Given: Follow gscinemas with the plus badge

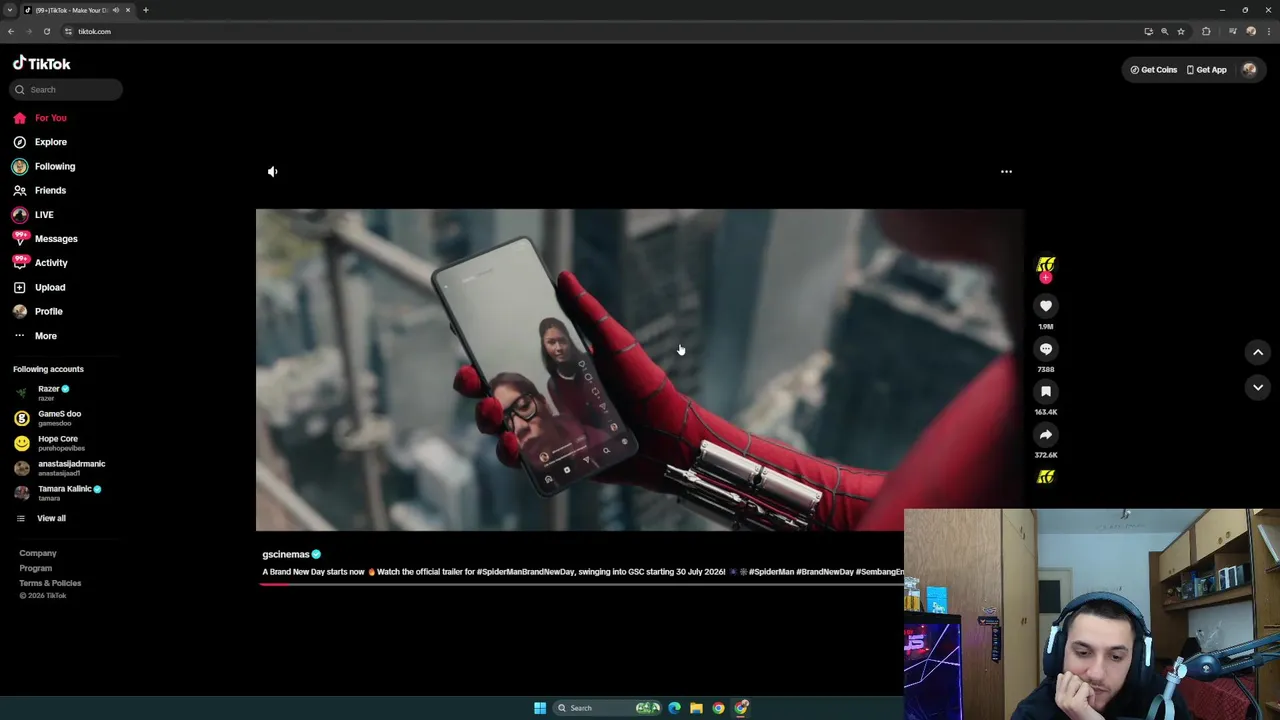Looking at the screenshot, I should pos(1045,278).
